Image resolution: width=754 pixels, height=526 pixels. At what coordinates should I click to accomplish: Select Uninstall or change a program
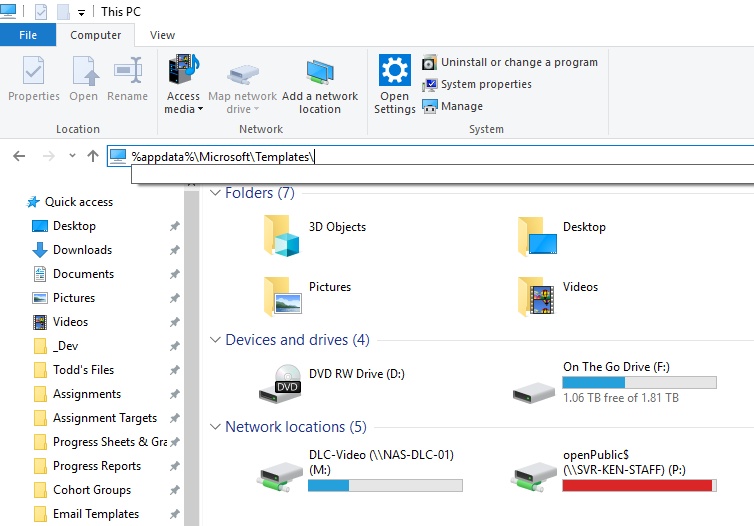coord(510,63)
